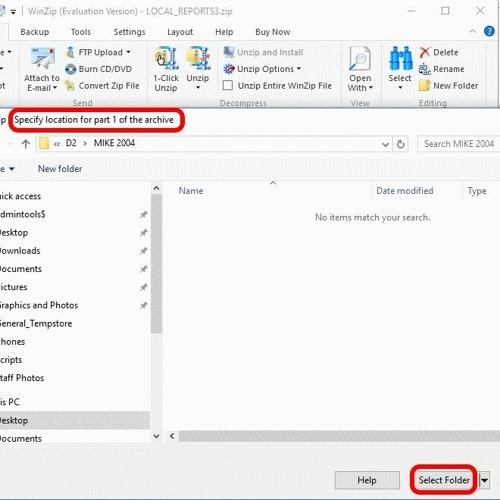Click the file list scroll left arrow
The image size is (500, 500).
pos(172,436)
